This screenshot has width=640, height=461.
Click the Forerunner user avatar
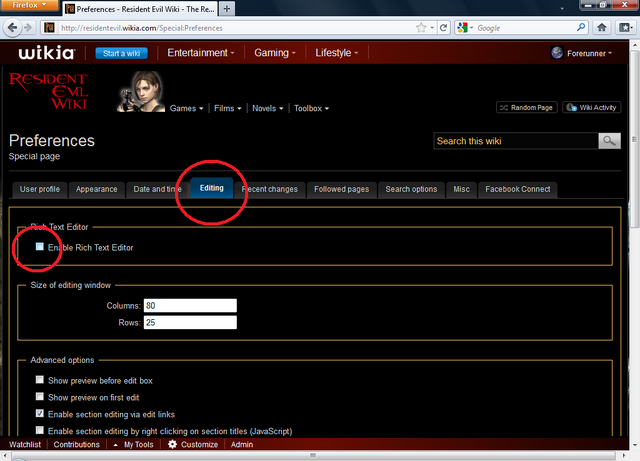(x=557, y=53)
